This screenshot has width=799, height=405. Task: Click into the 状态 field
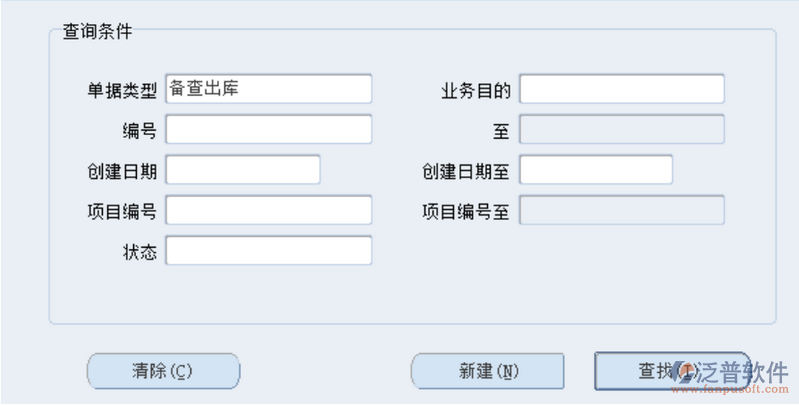pyautogui.click(x=268, y=250)
